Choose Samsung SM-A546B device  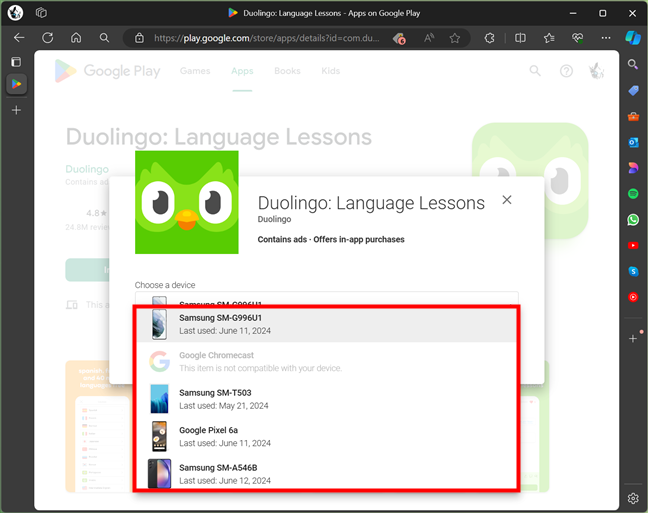click(326, 474)
